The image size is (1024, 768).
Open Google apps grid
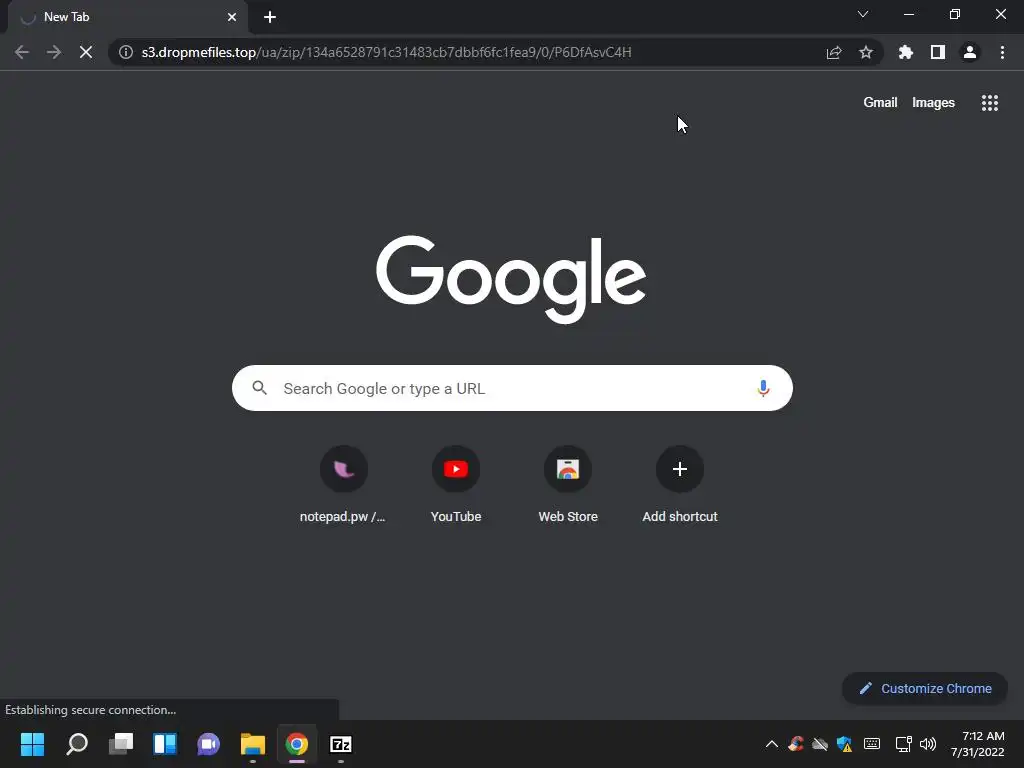tap(990, 103)
